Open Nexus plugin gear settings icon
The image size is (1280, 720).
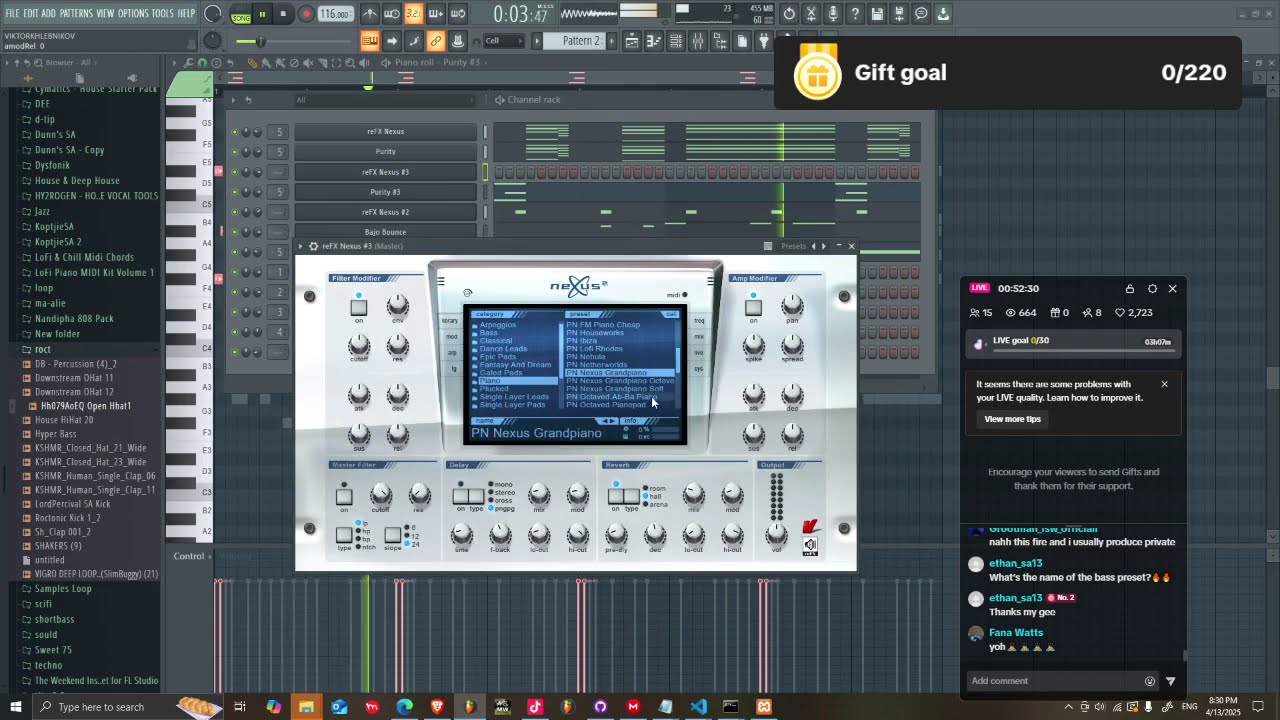tap(313, 246)
